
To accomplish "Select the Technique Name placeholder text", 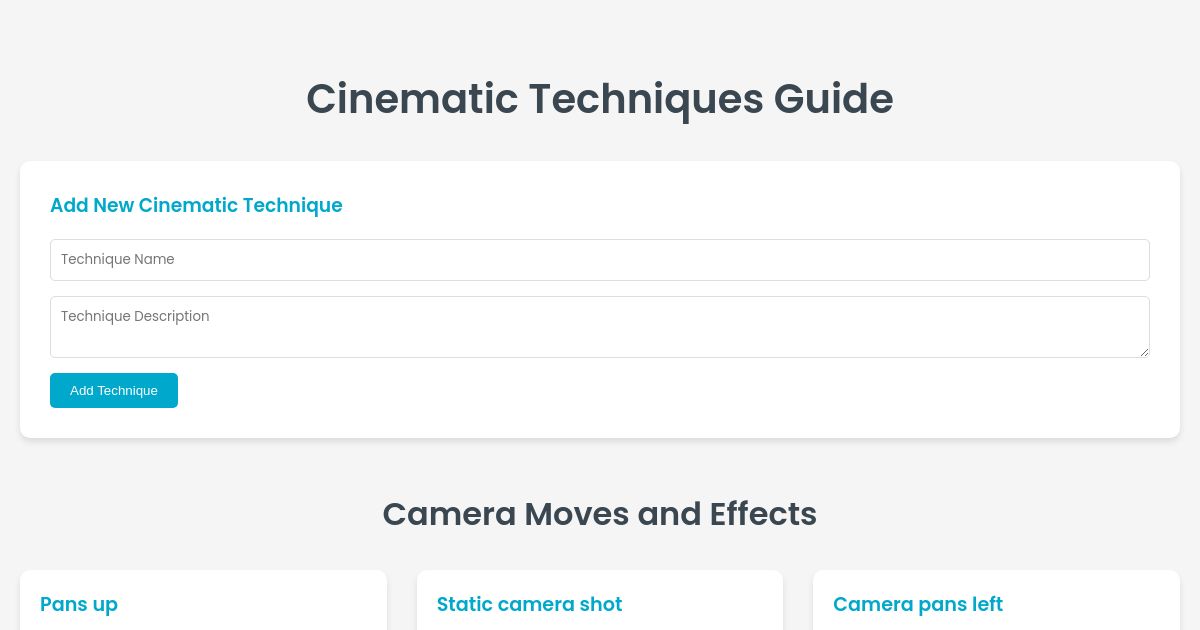I will tap(117, 259).
